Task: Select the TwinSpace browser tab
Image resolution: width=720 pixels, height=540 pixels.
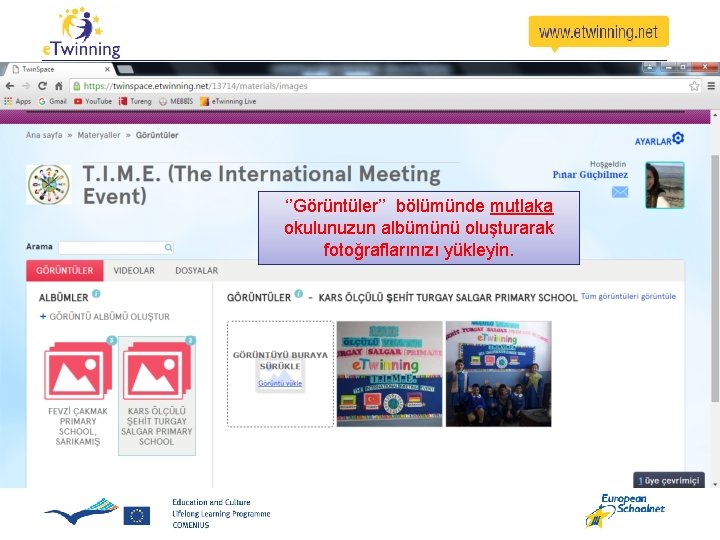Action: coord(59,69)
